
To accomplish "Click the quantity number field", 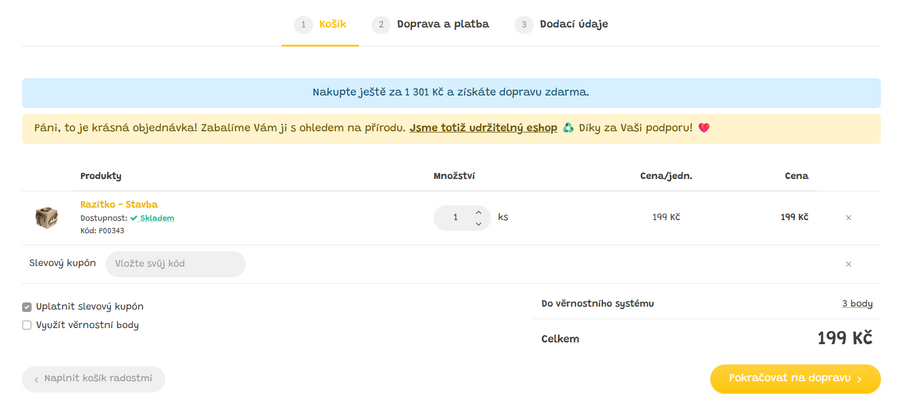I will point(455,217).
